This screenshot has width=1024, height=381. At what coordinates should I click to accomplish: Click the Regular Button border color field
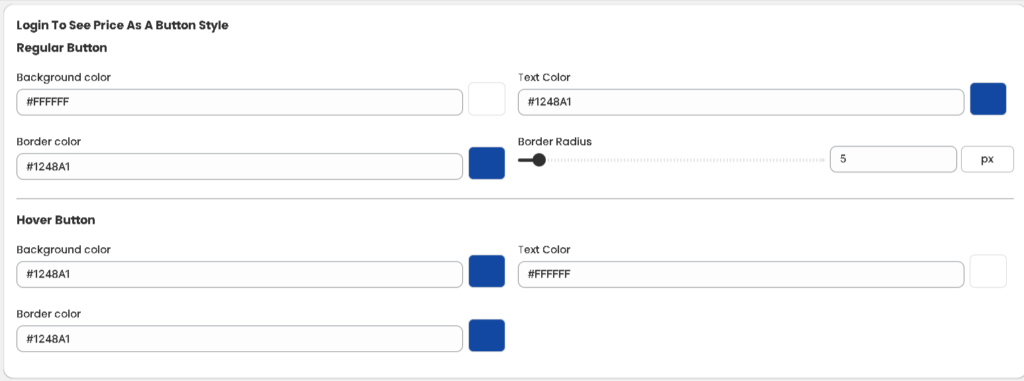240,167
